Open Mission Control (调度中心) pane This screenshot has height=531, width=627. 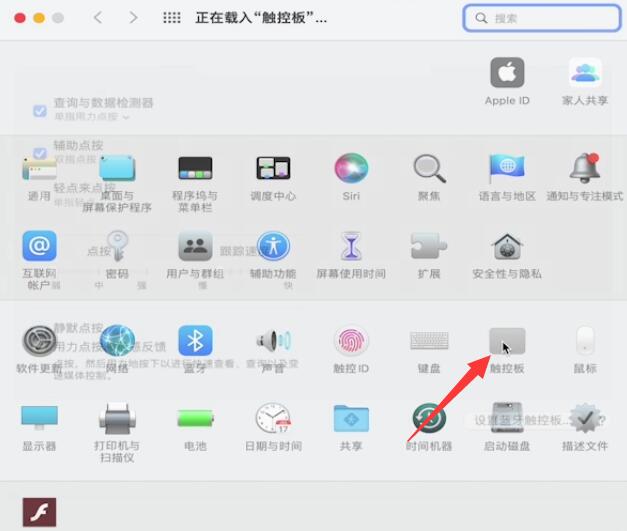273,168
